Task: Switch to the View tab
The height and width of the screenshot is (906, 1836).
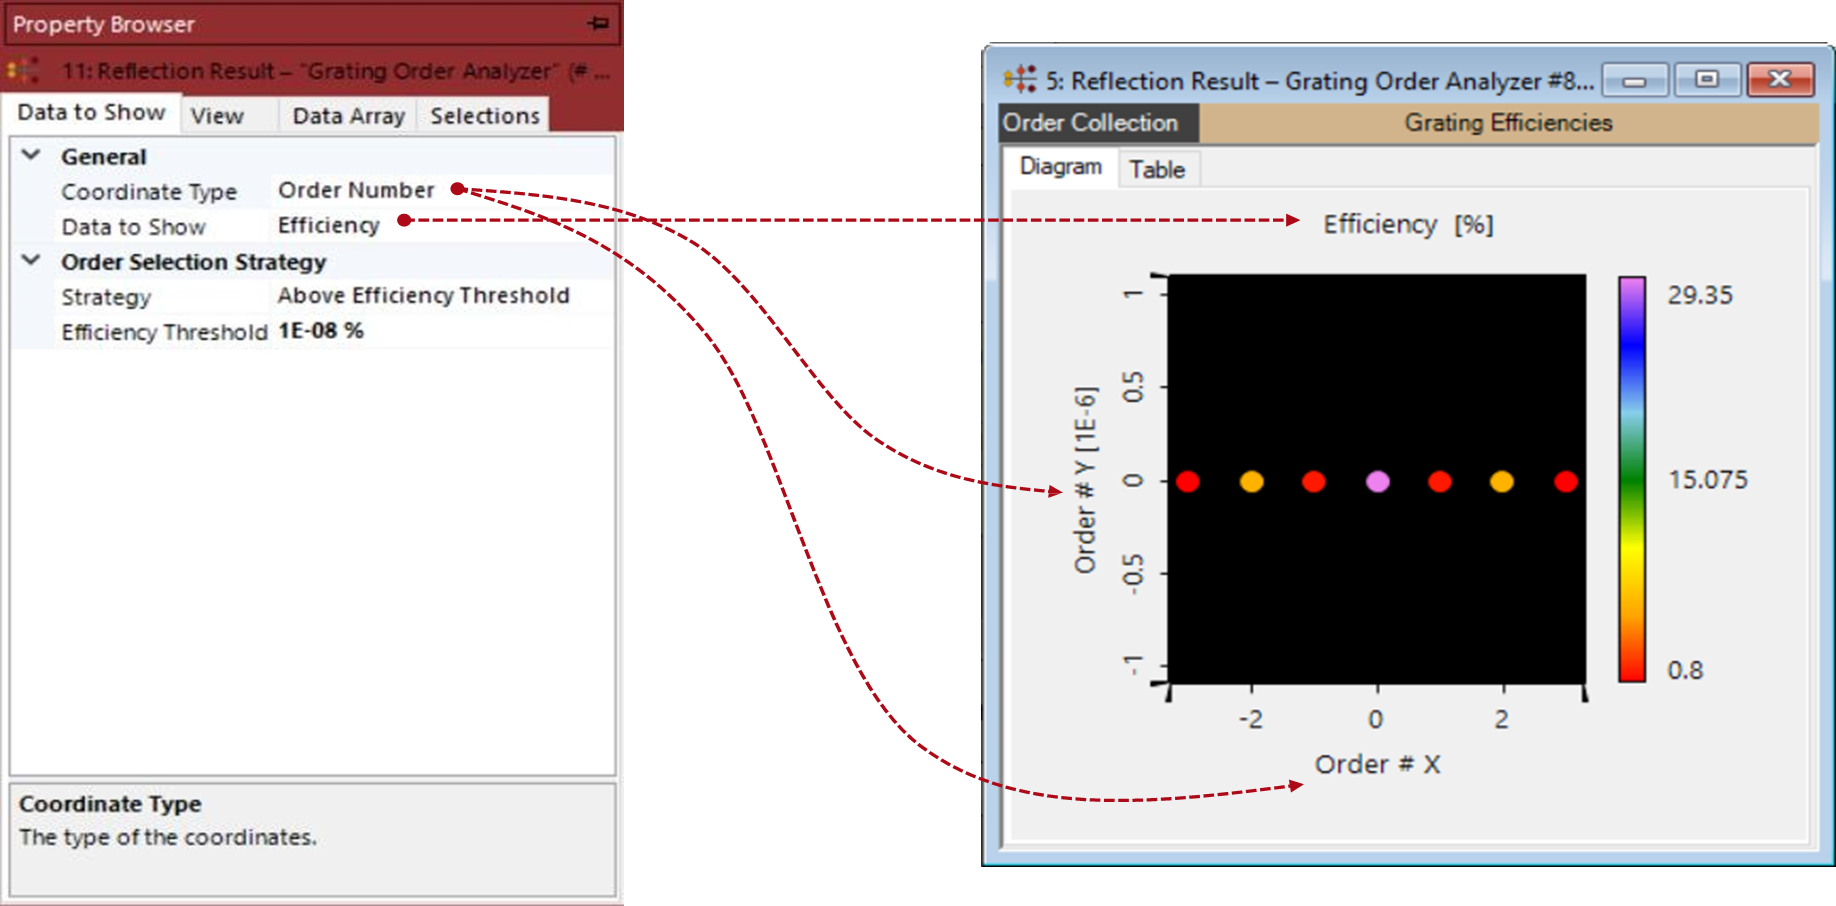Action: coord(217,116)
